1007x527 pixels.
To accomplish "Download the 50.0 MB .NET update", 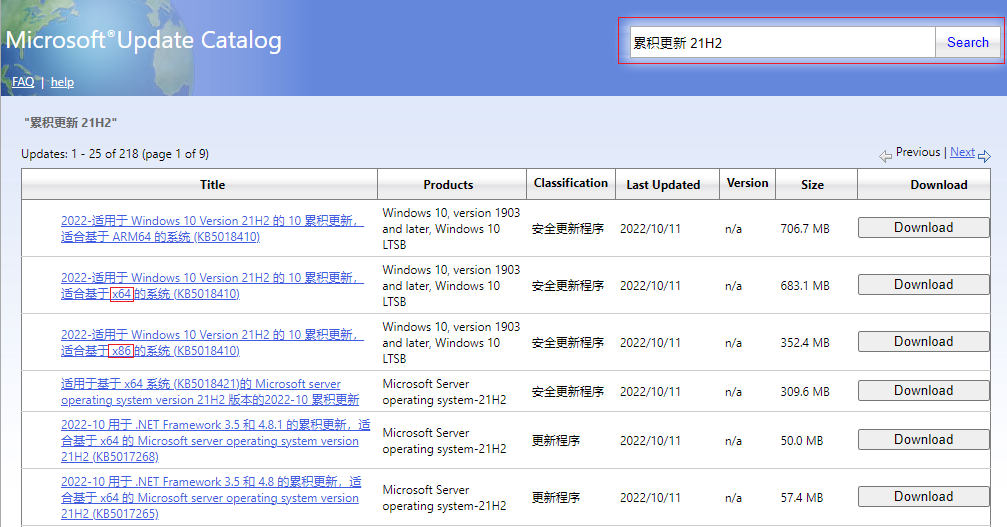I will pos(924,439).
